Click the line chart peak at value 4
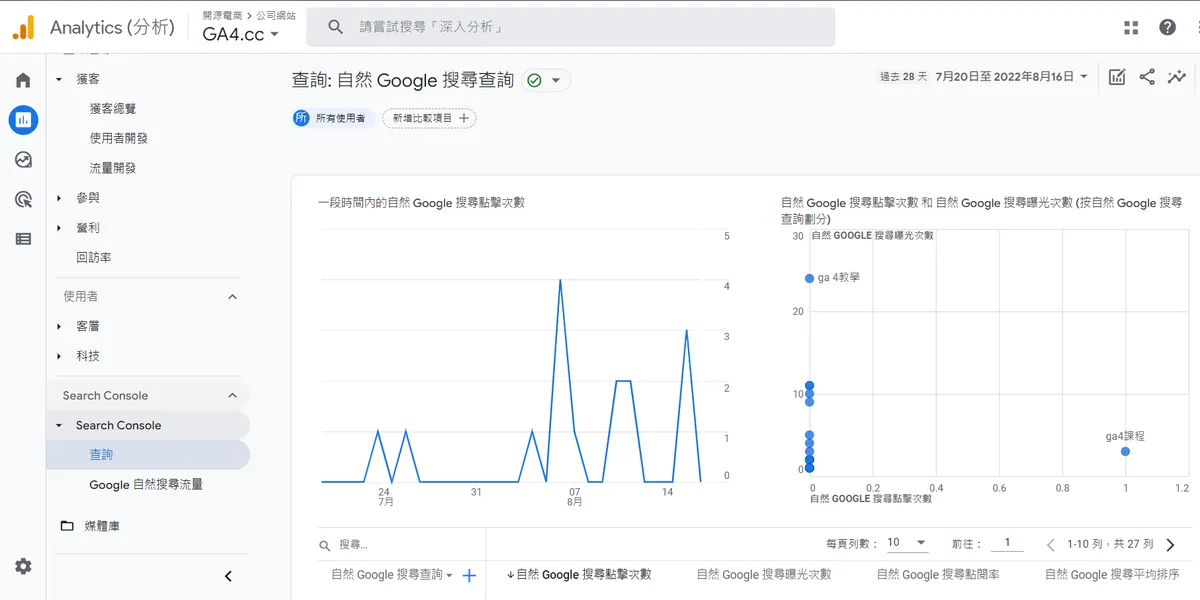The image size is (1200, 600). pyautogui.click(x=560, y=282)
